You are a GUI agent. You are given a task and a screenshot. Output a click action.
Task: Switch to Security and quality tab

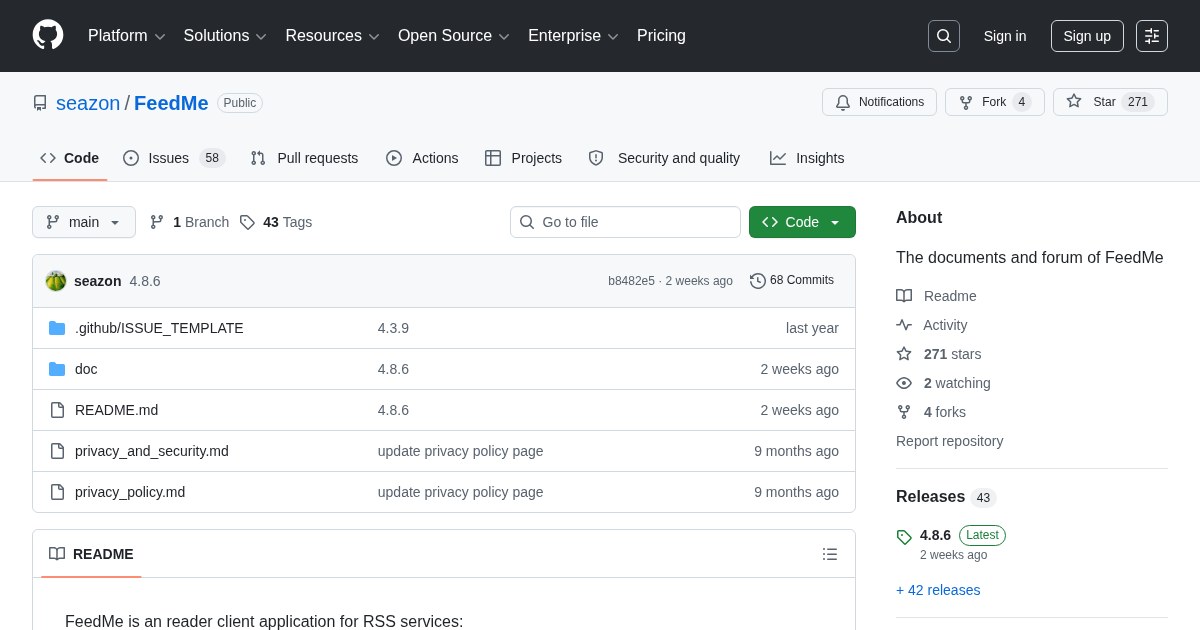pos(664,158)
